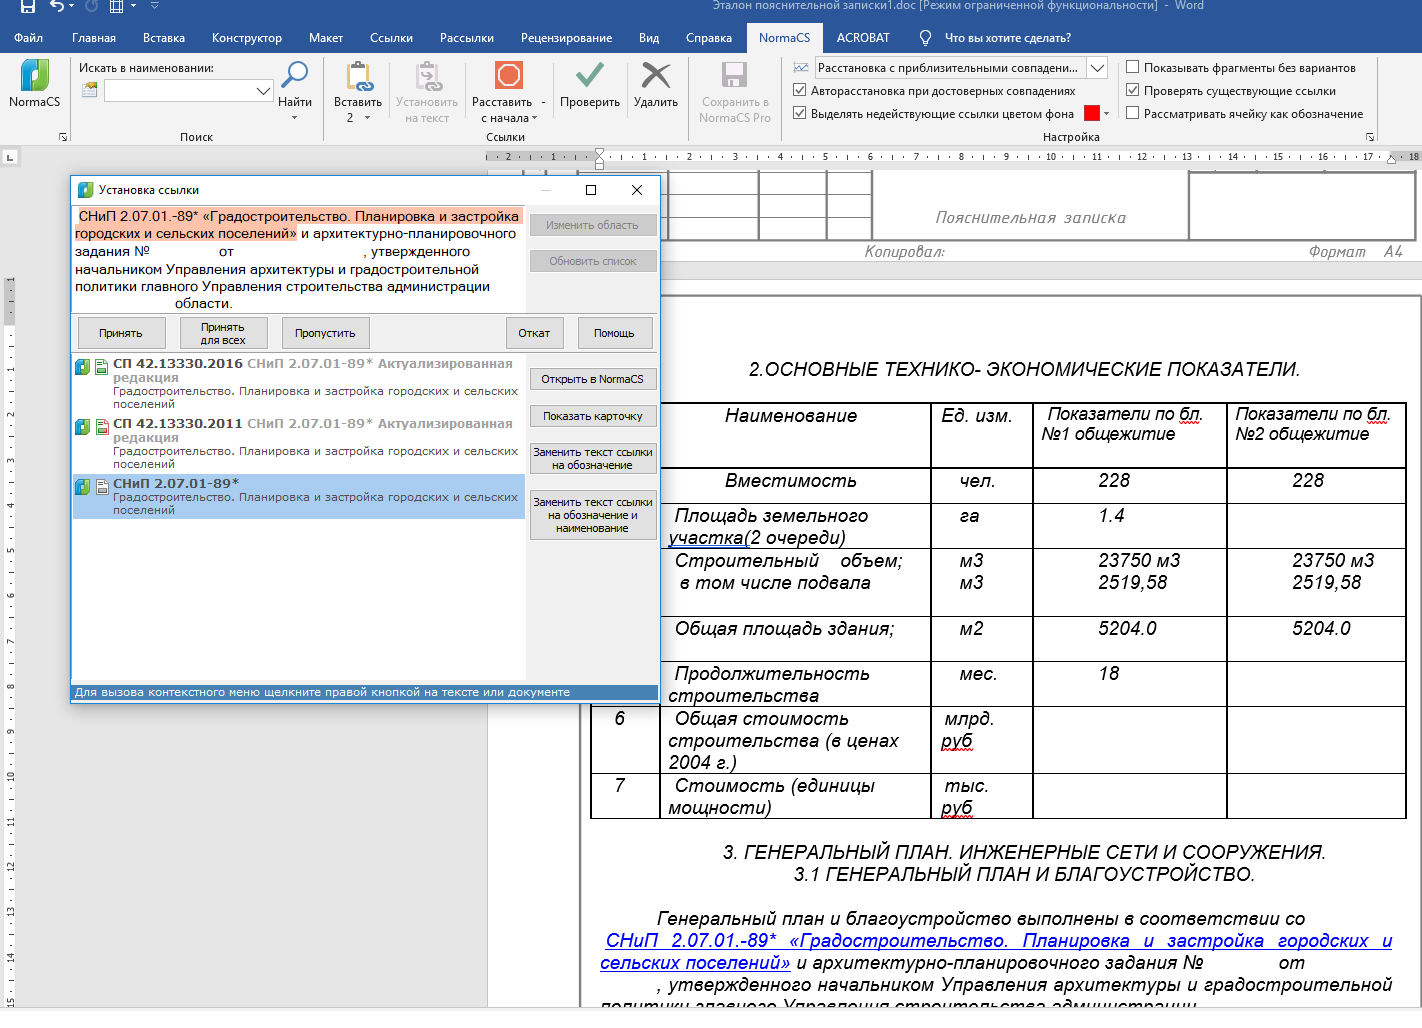This screenshot has height=1028, width=1422.
Task: Click the Найти magnifier icon
Action: [x=294, y=76]
